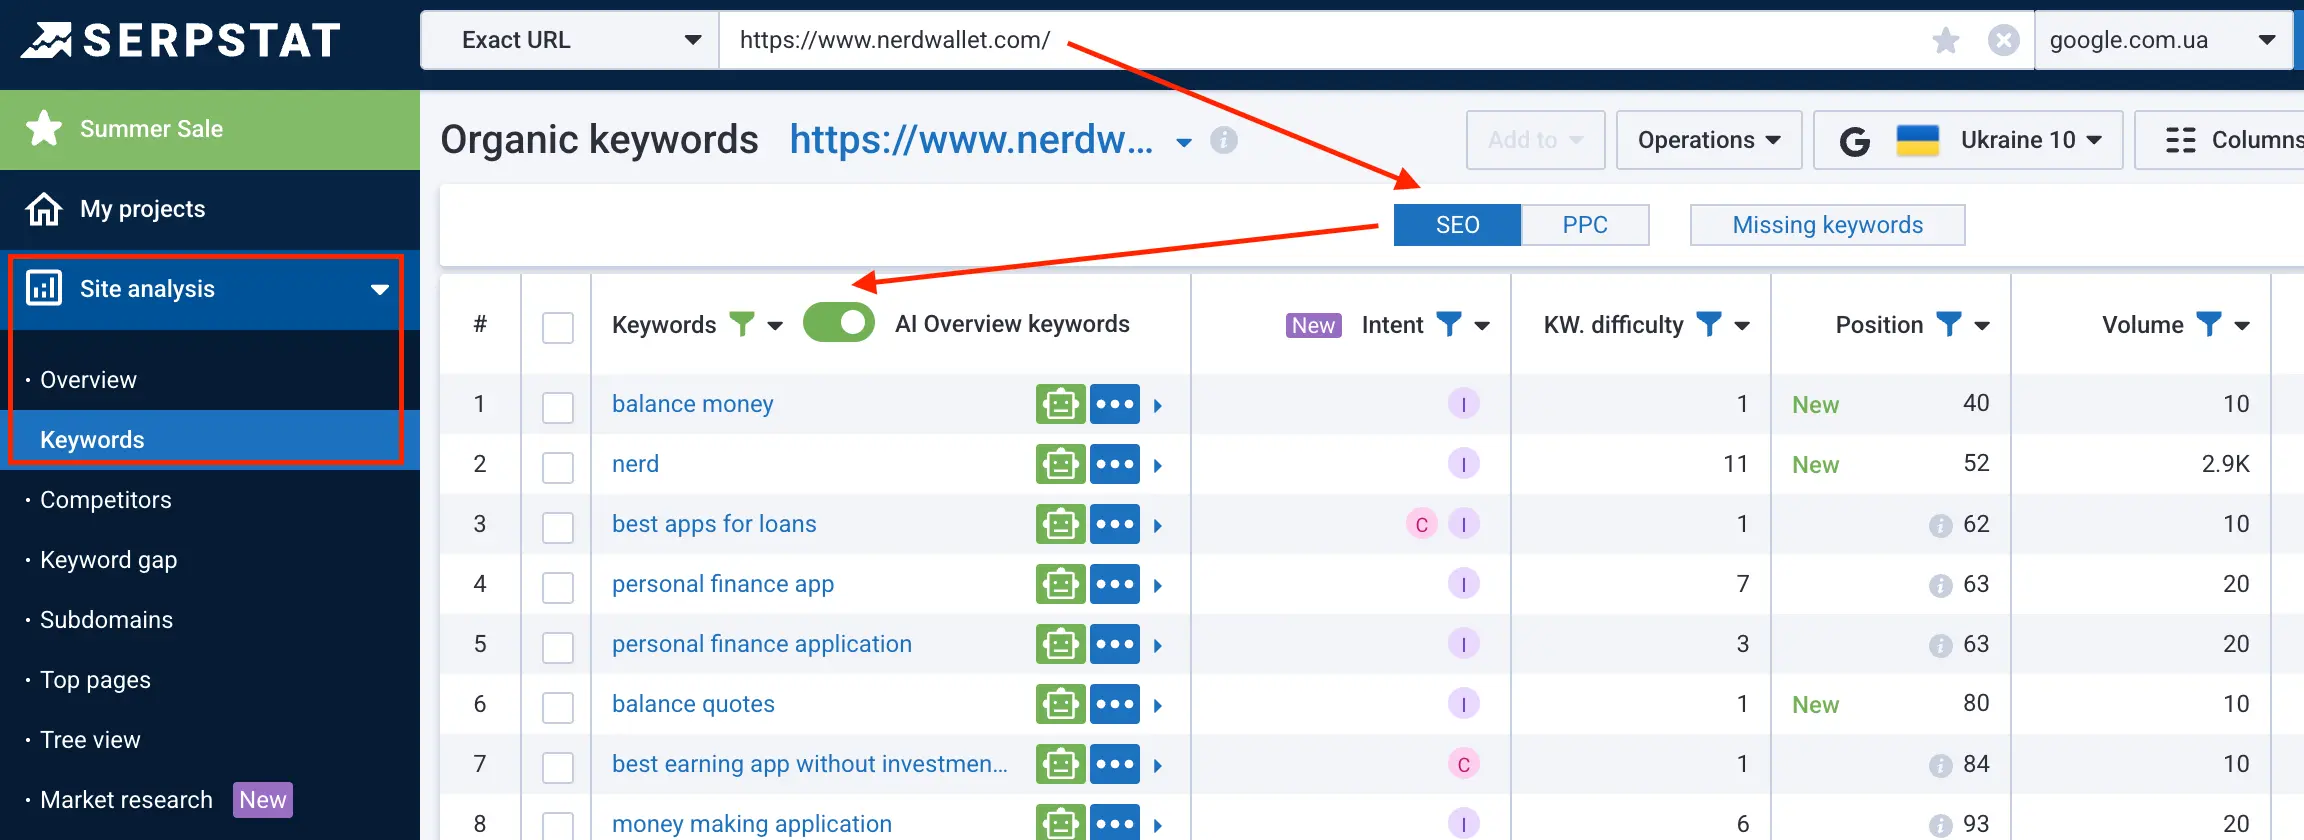Click the Intent column filter funnel icon
2304x840 pixels.
click(x=1449, y=324)
